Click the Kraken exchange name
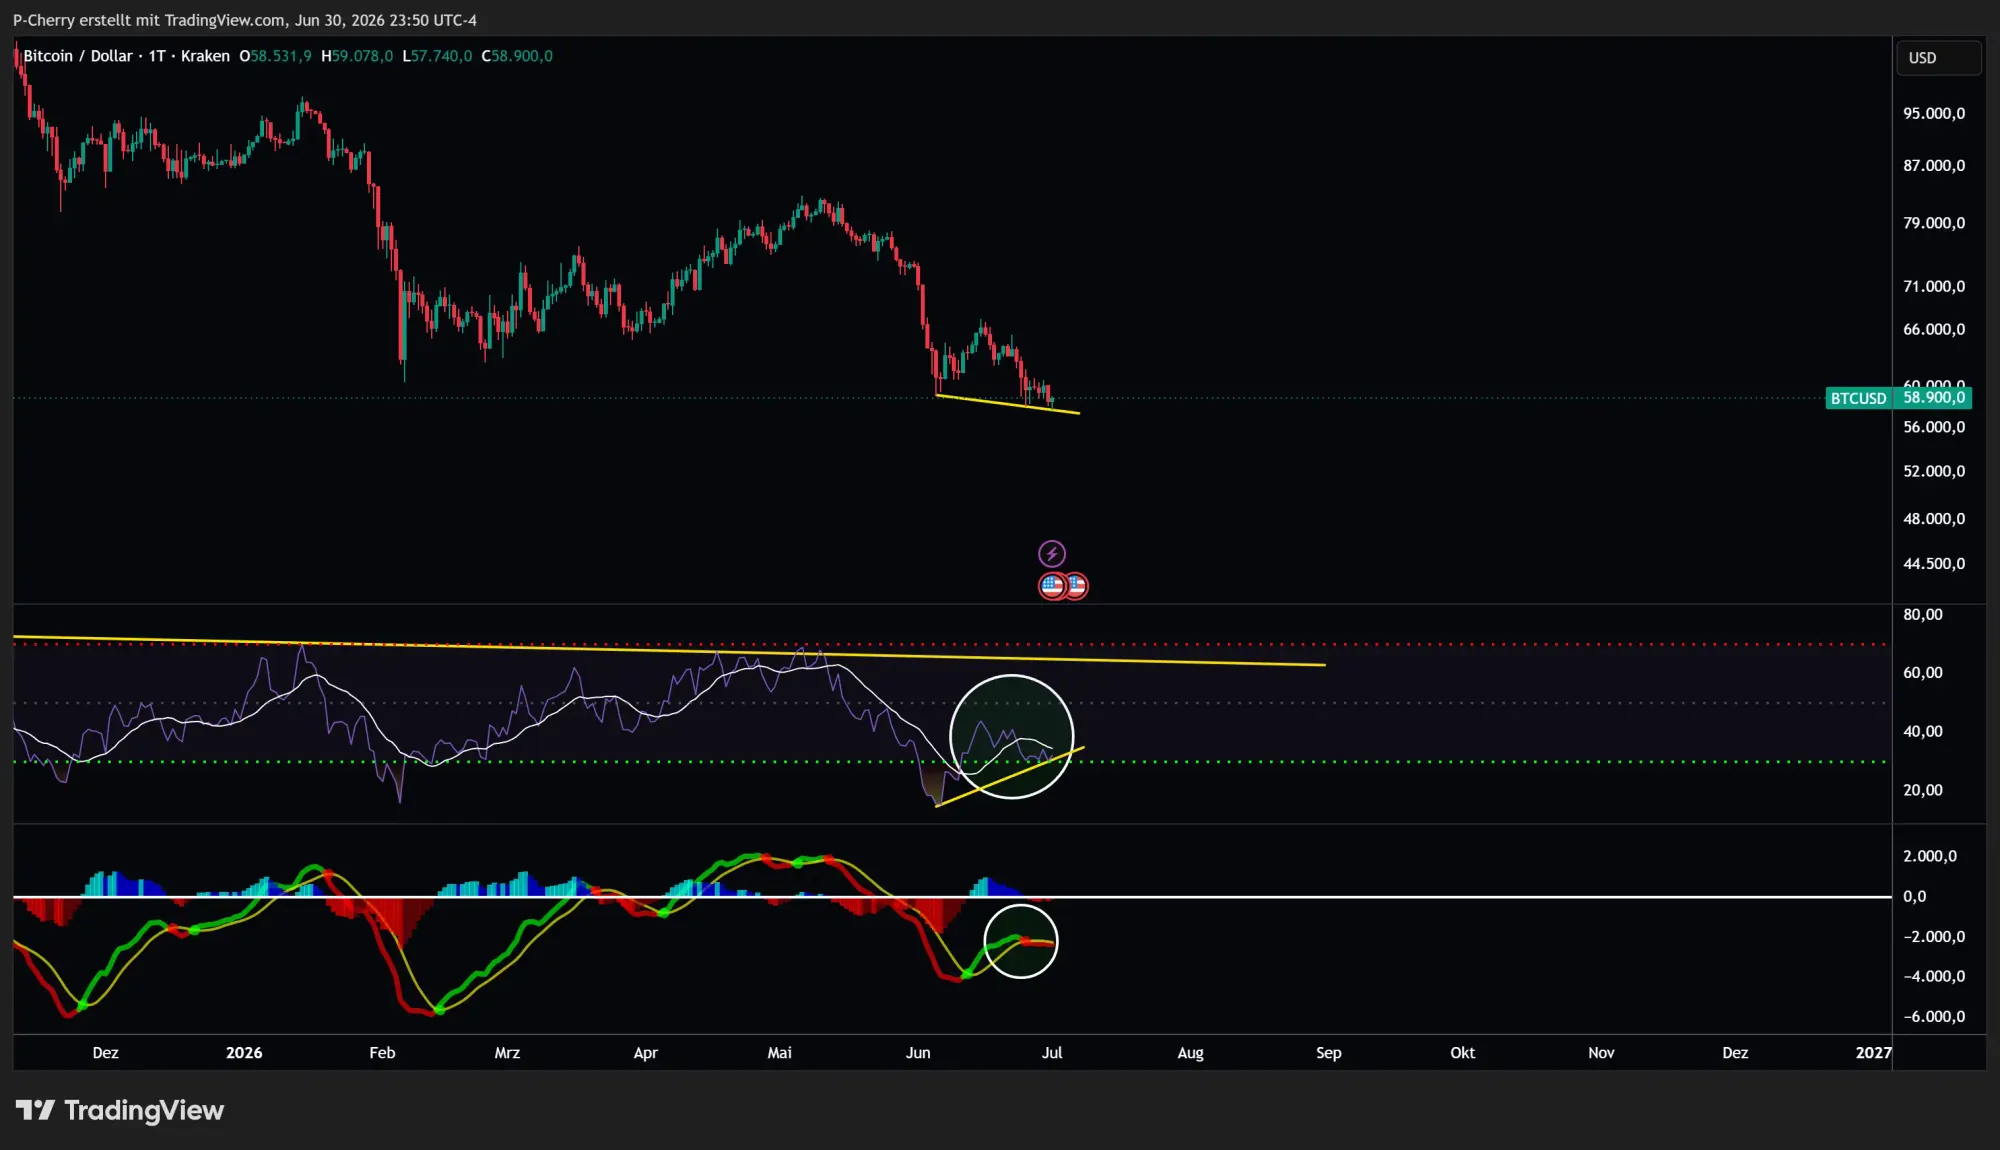The height and width of the screenshot is (1150, 2000). 205,56
